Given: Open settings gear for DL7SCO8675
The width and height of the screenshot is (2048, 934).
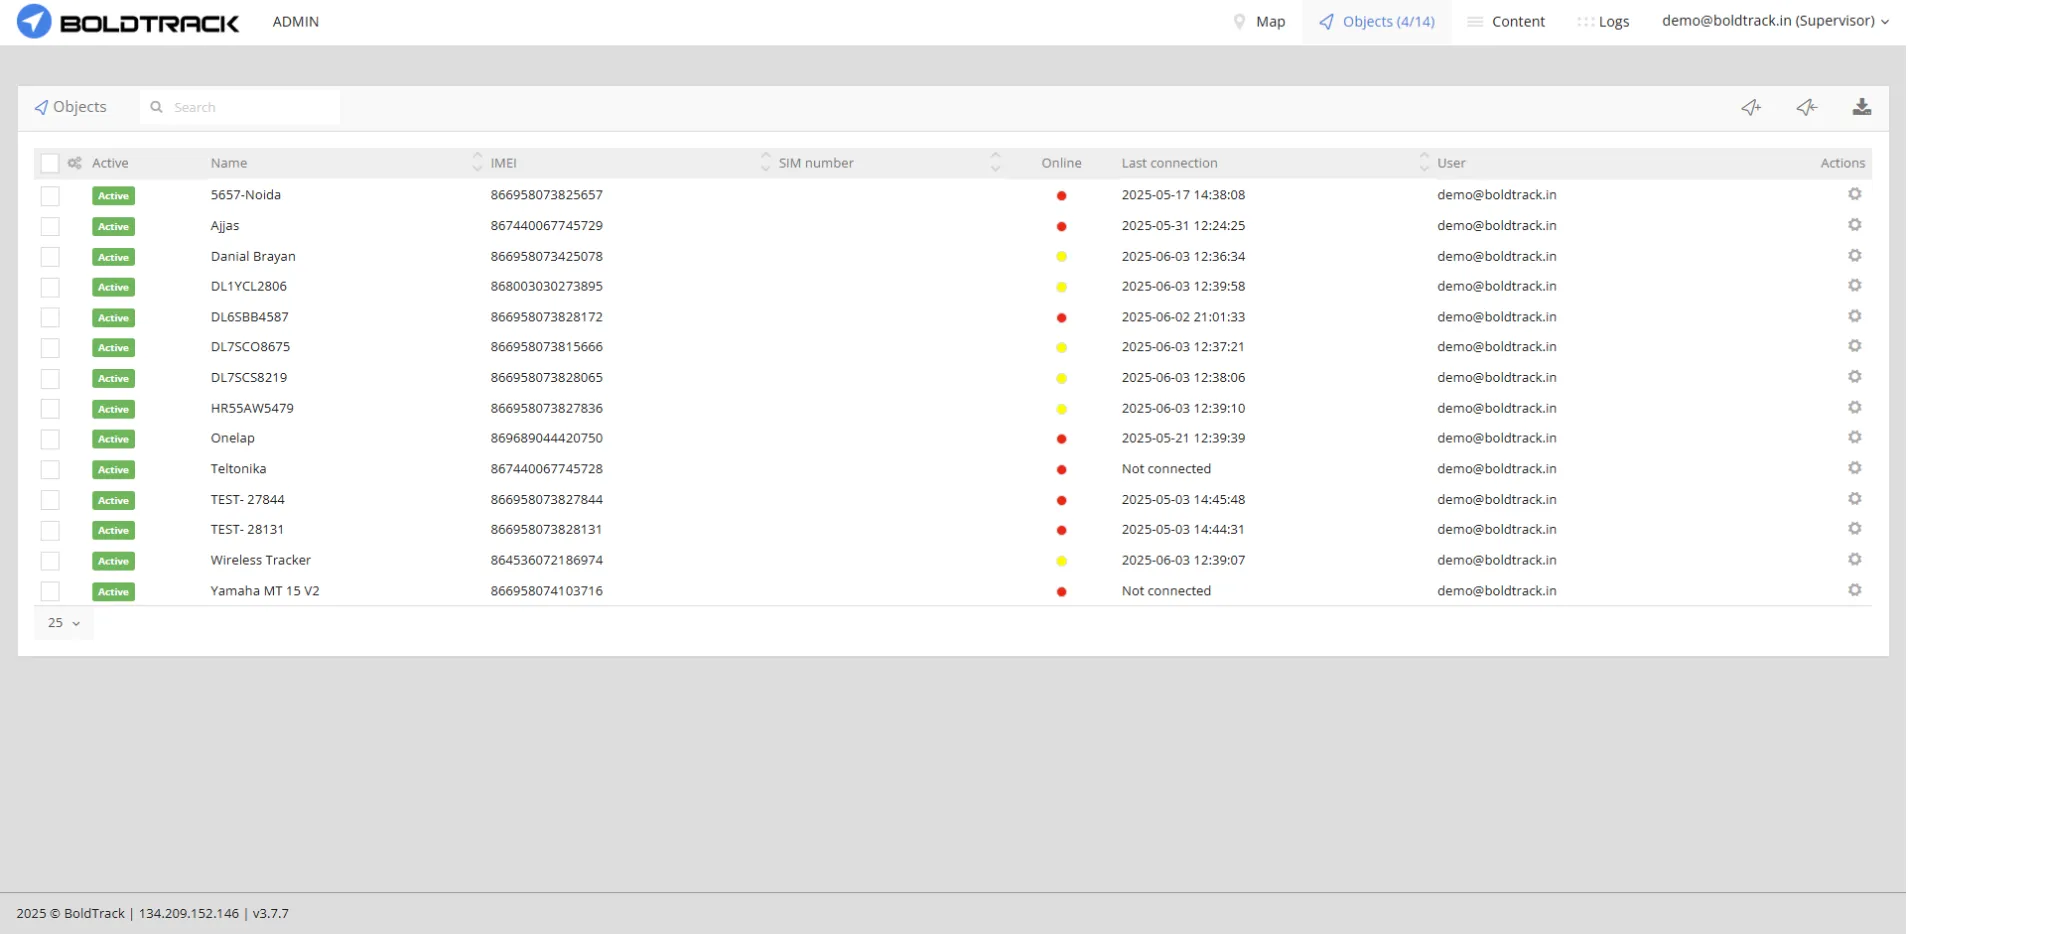Looking at the screenshot, I should [x=1854, y=346].
